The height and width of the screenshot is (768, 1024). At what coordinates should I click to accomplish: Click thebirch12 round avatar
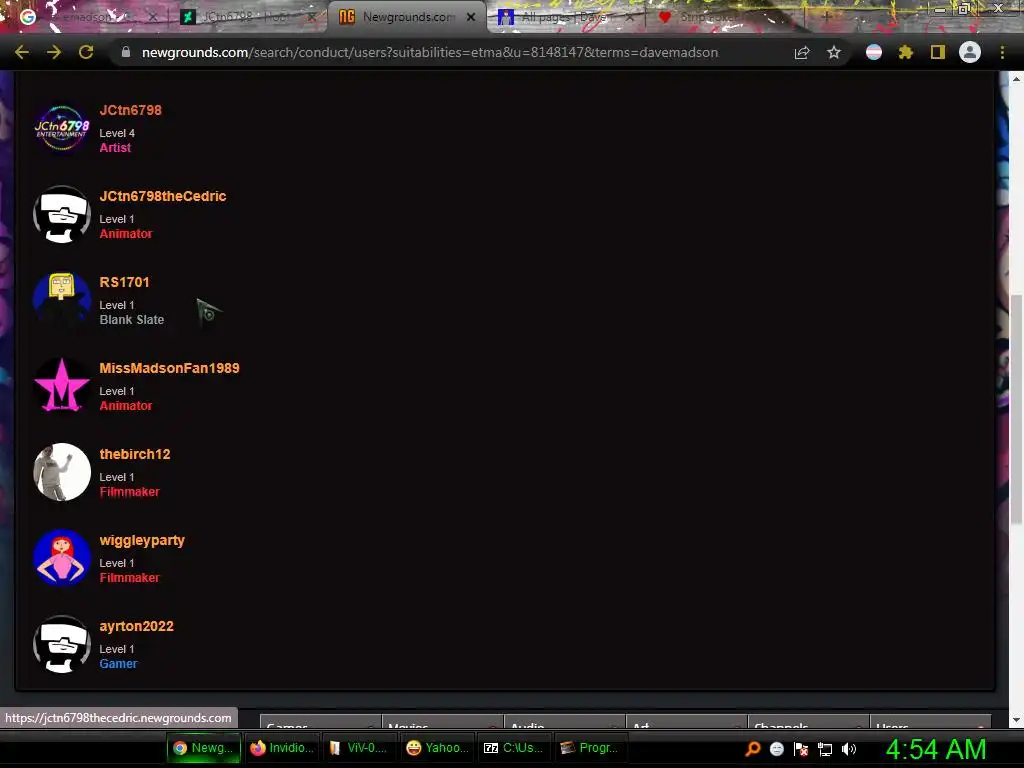[x=62, y=472]
